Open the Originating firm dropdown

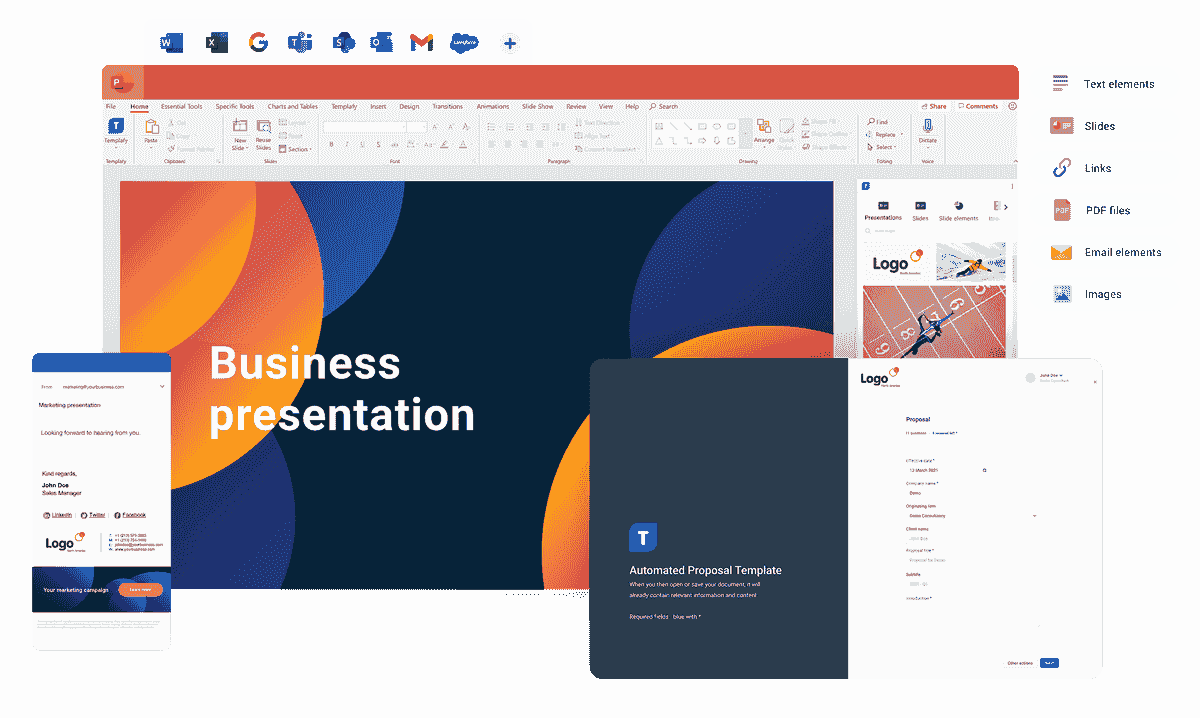[971, 516]
